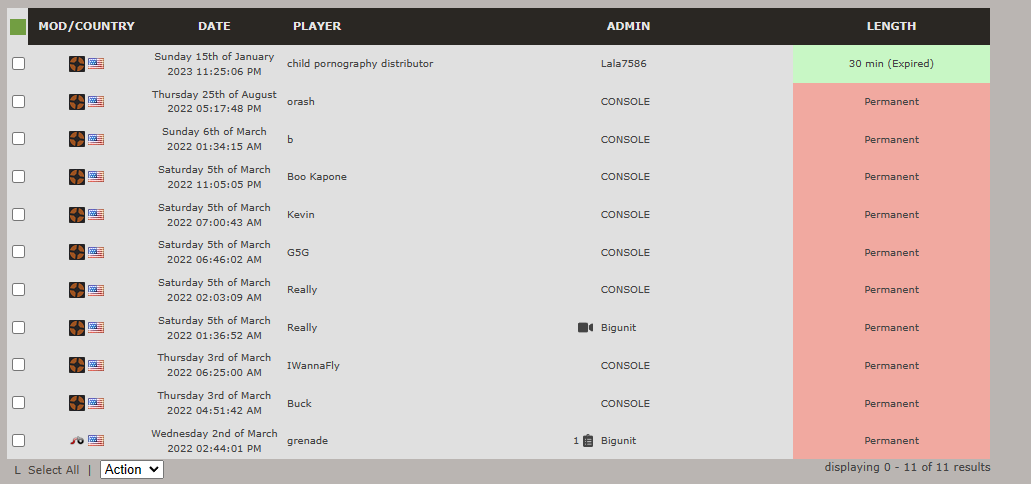
Task: Tick the checkbox for the orash ban
Action: pyautogui.click(x=18, y=101)
